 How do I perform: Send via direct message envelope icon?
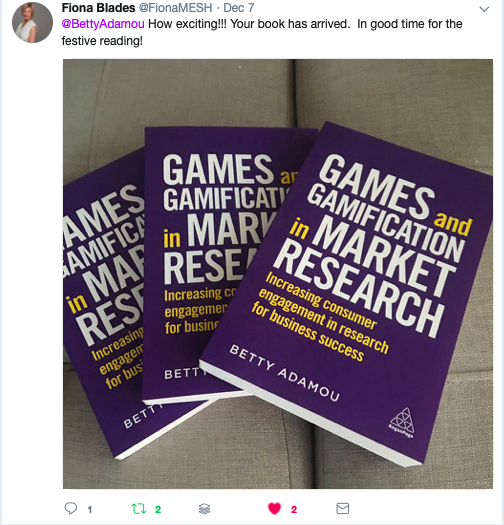pos(343,508)
